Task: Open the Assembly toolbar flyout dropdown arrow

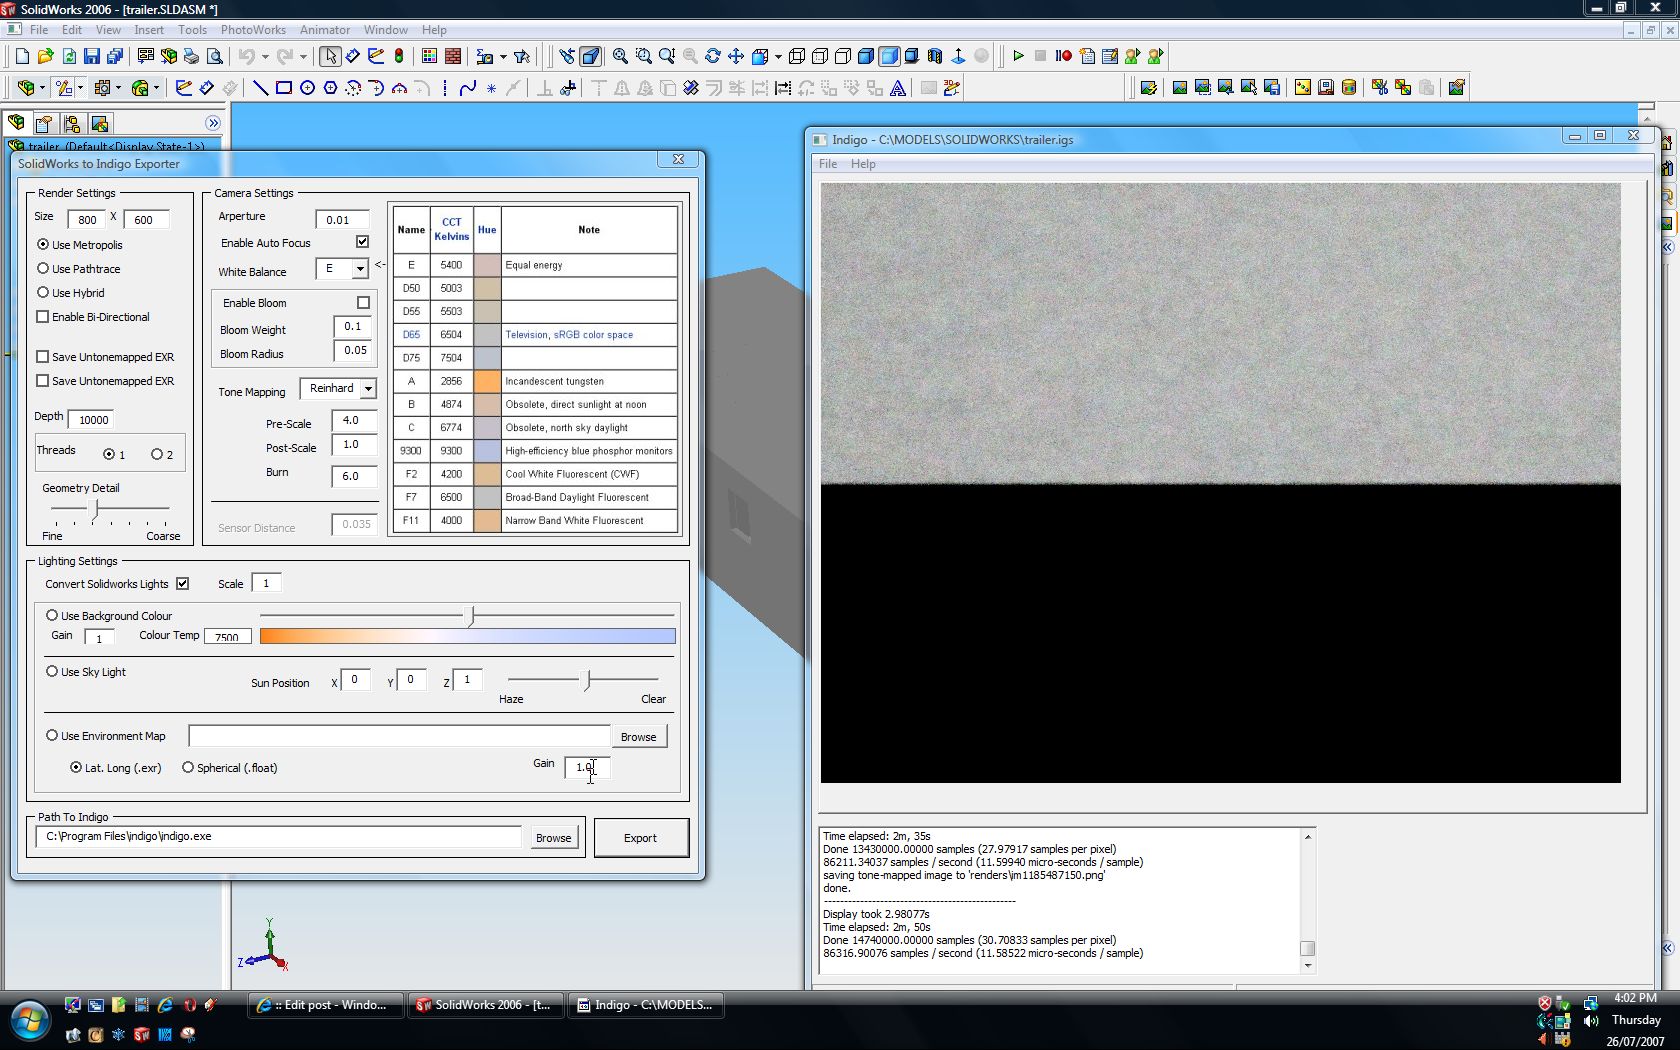Action: click(41, 89)
